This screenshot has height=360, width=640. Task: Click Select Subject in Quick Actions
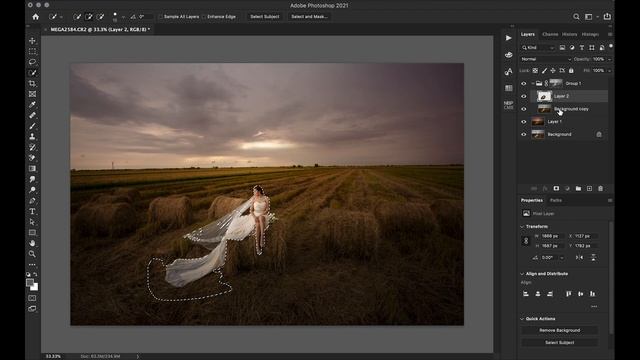pyautogui.click(x=560, y=342)
